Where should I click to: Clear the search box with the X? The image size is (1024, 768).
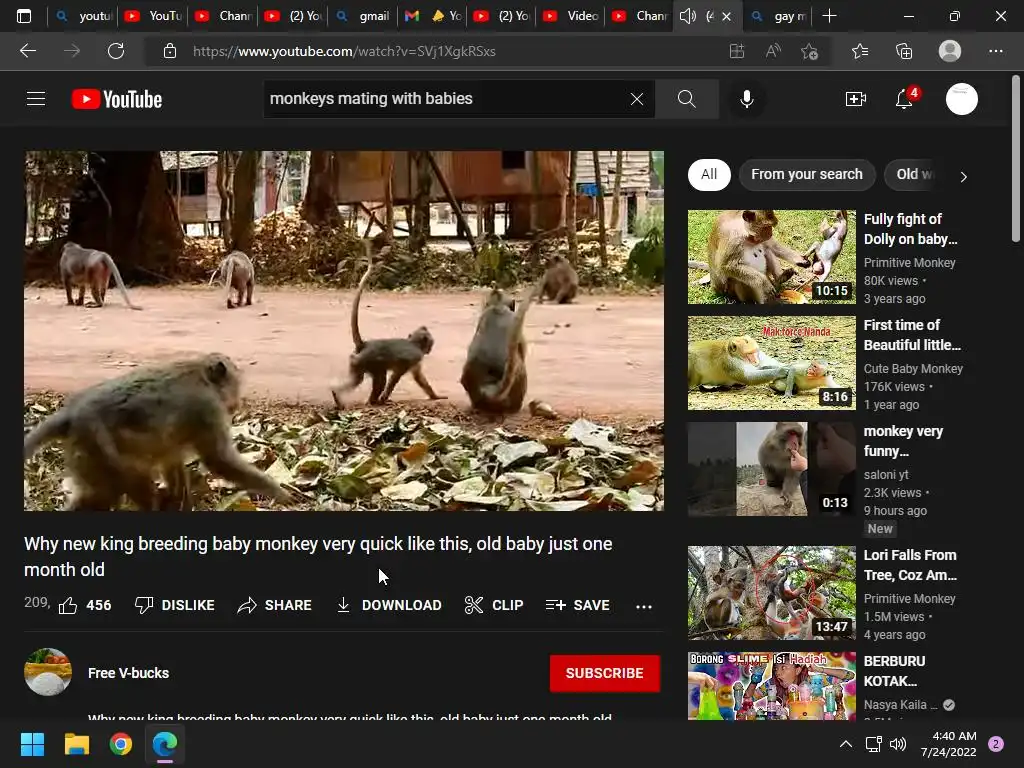coord(637,99)
